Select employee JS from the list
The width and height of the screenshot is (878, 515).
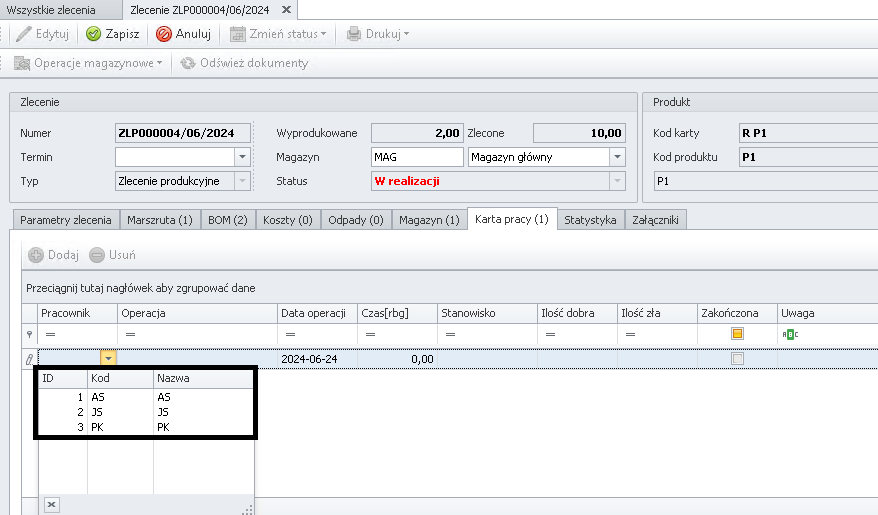(98, 411)
